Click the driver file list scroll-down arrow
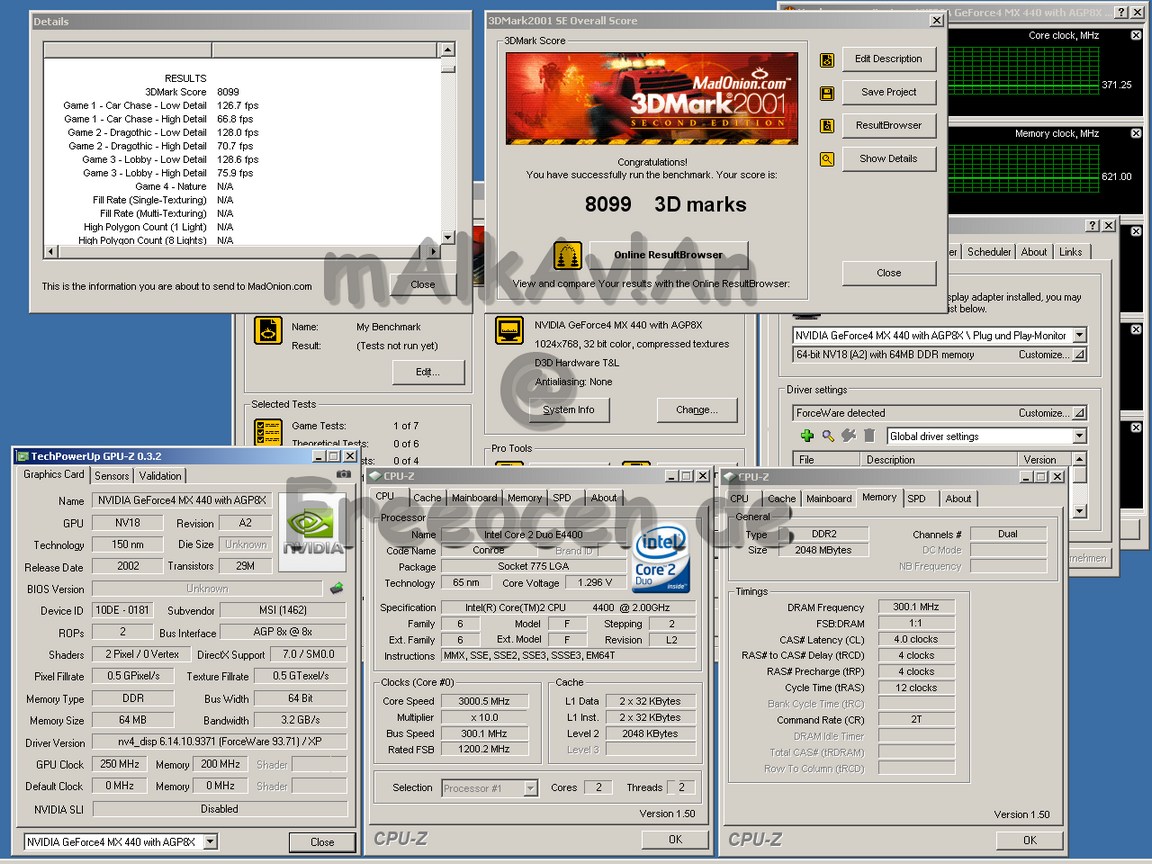The image size is (1152, 864). [1079, 511]
